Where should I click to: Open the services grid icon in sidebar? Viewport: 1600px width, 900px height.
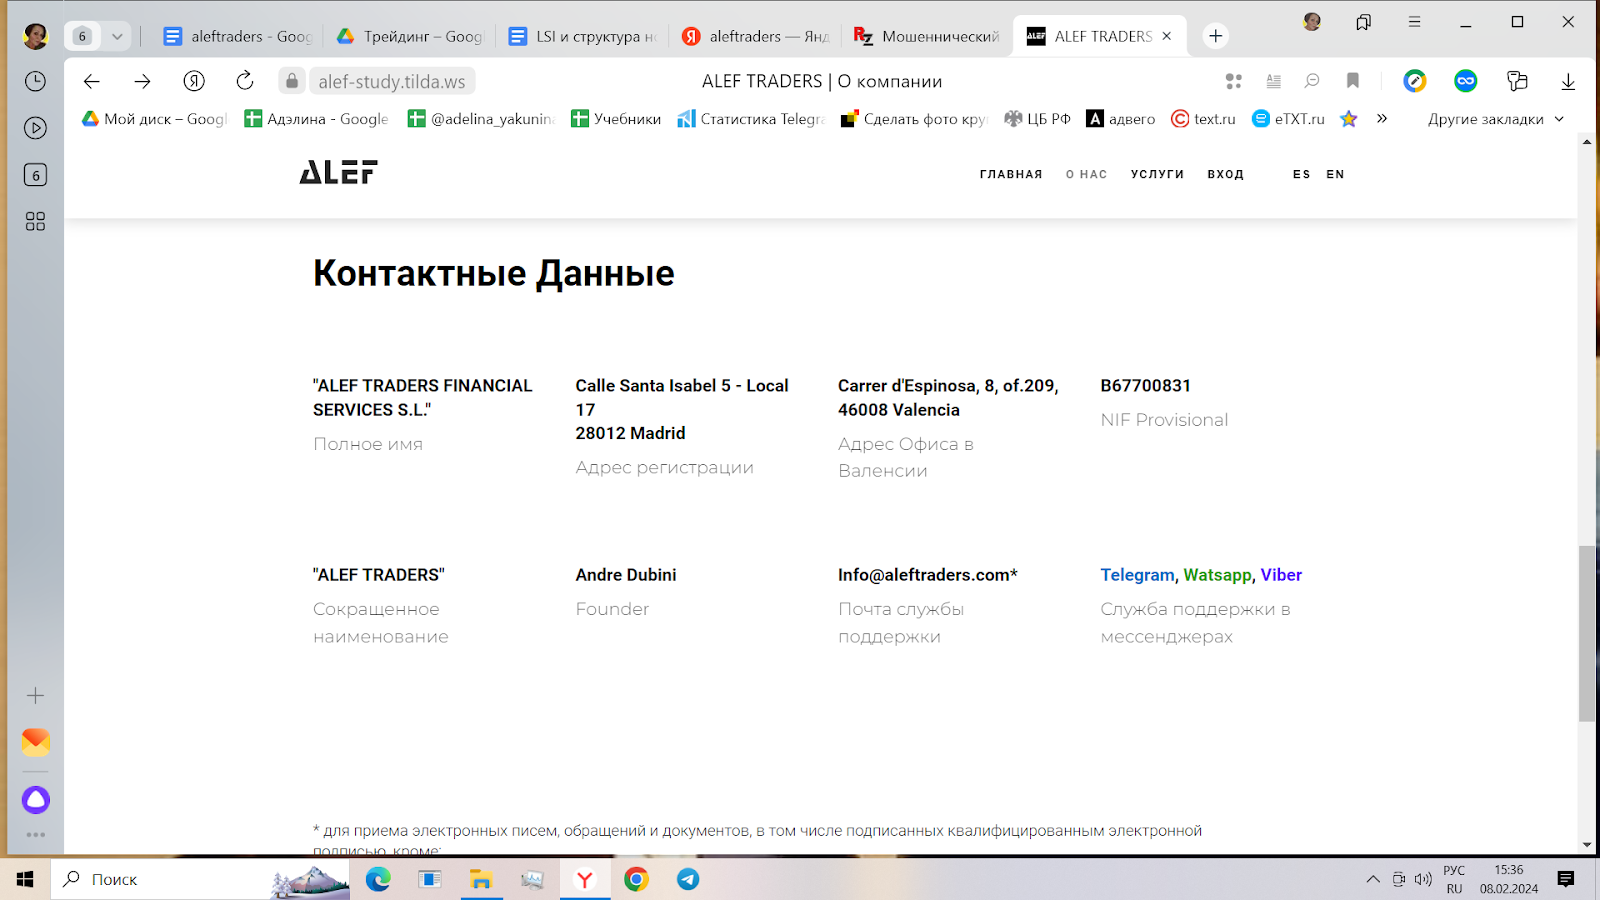click(35, 222)
